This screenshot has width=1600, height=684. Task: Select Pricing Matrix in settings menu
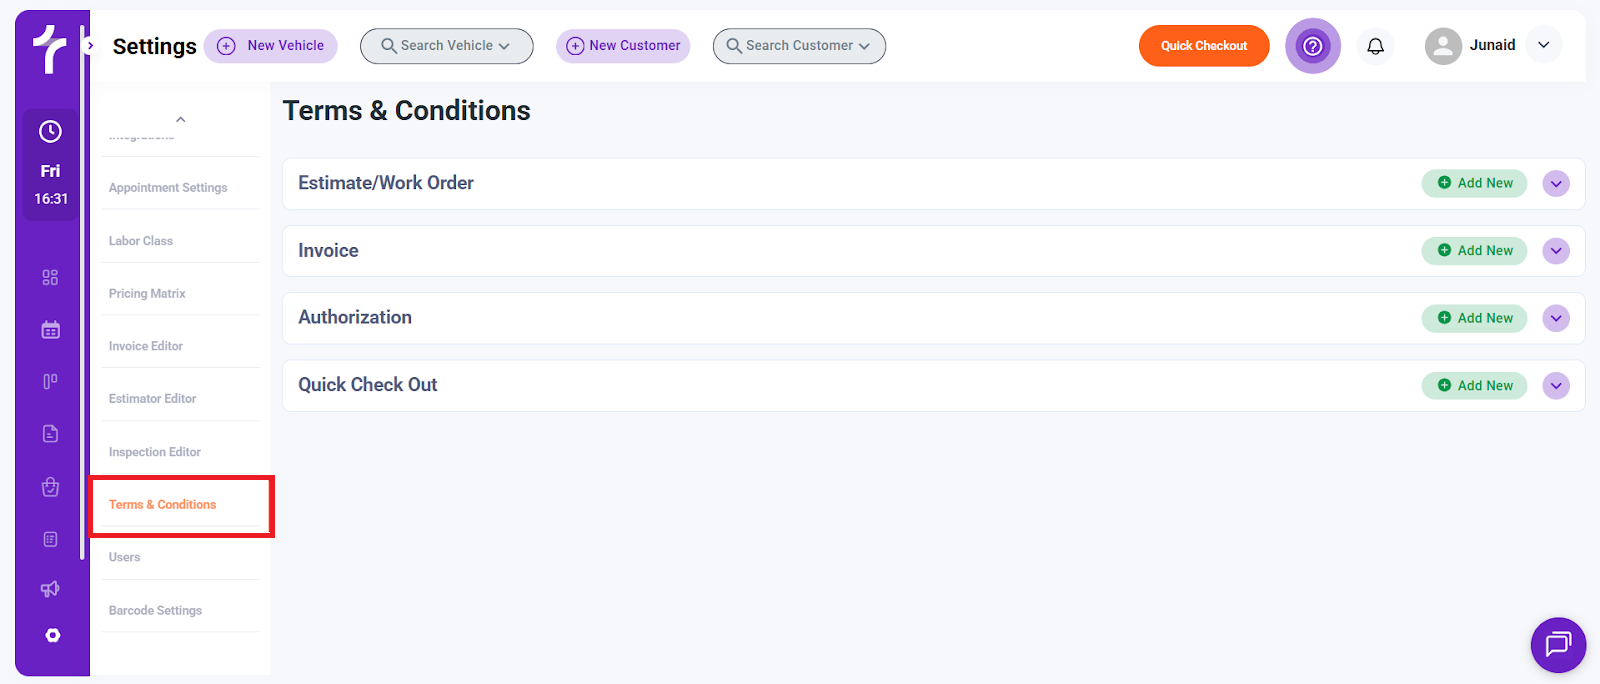147,294
